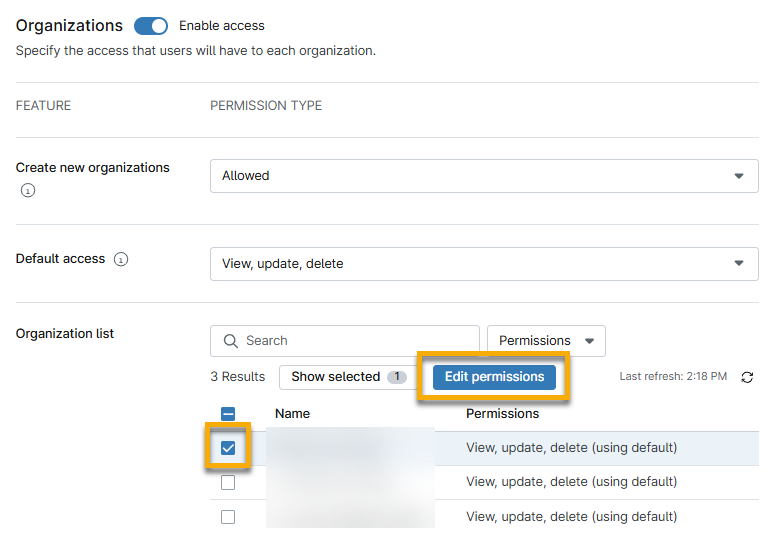Open the View, update, delete default access dropdown
This screenshot has height=545, width=770.
[x=484, y=264]
